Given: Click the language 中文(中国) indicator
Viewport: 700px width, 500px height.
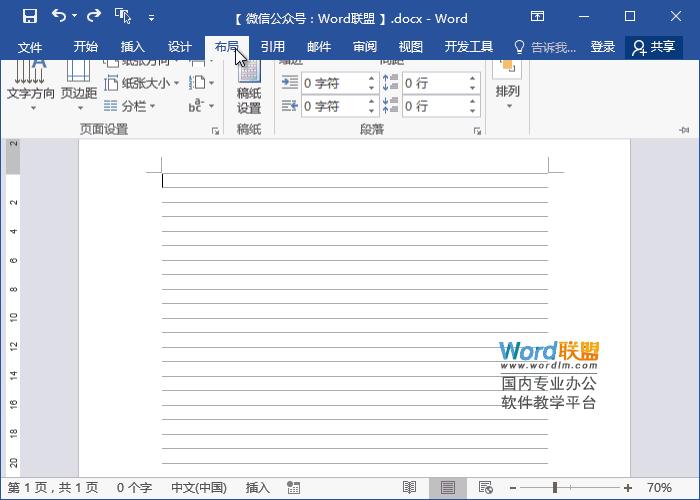Looking at the screenshot, I should coord(199,488).
